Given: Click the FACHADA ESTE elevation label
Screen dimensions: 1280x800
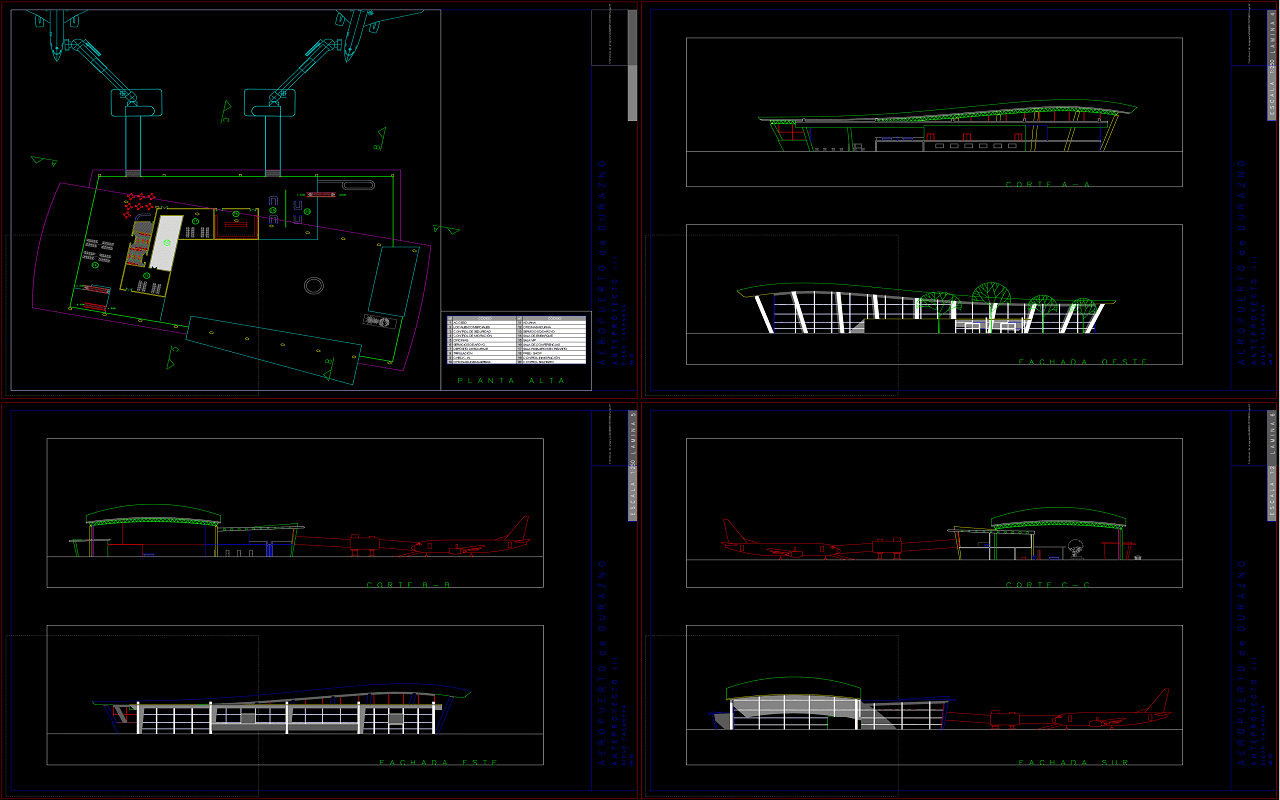Looking at the screenshot, I should coord(438,763).
